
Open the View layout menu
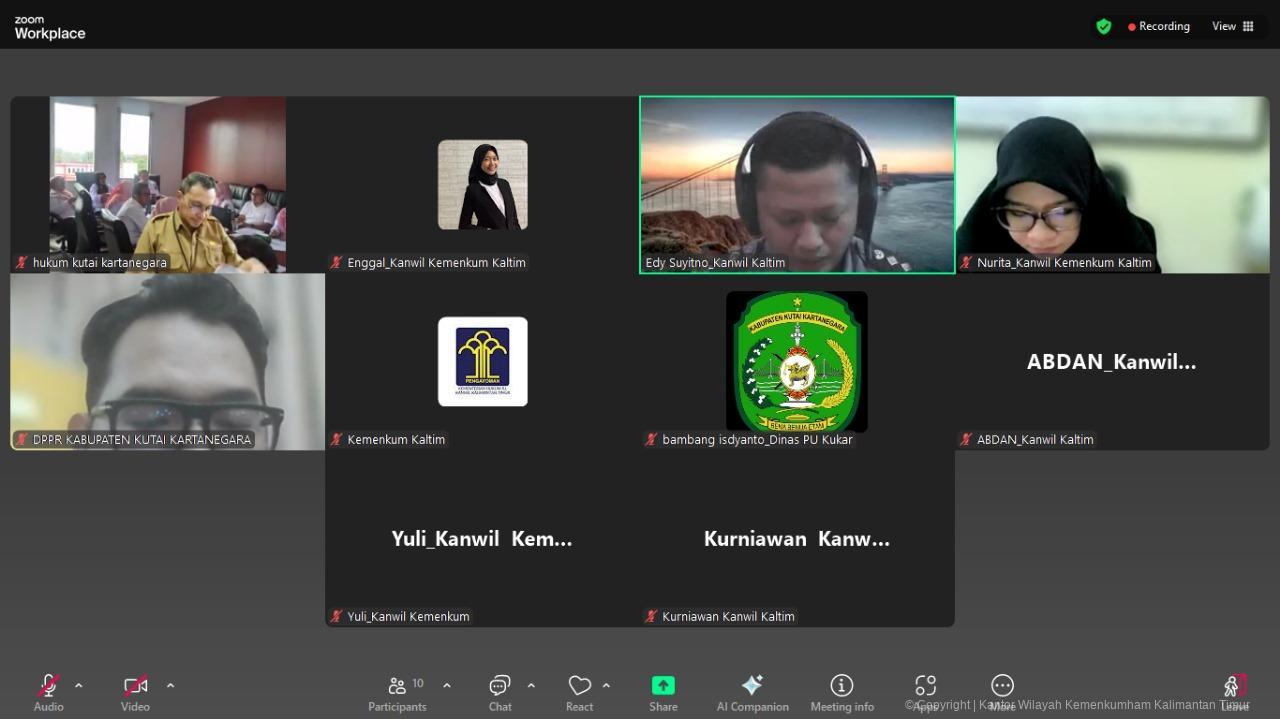1233,27
